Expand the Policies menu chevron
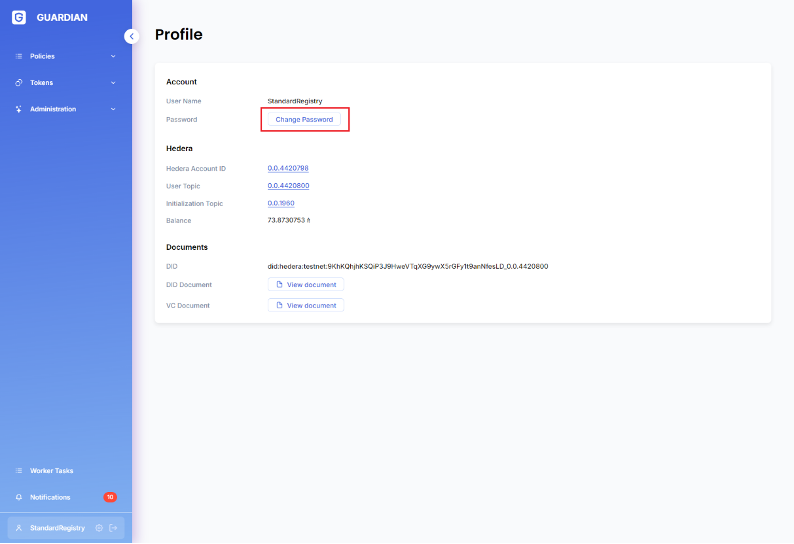This screenshot has width=794, height=544. click(x=113, y=56)
